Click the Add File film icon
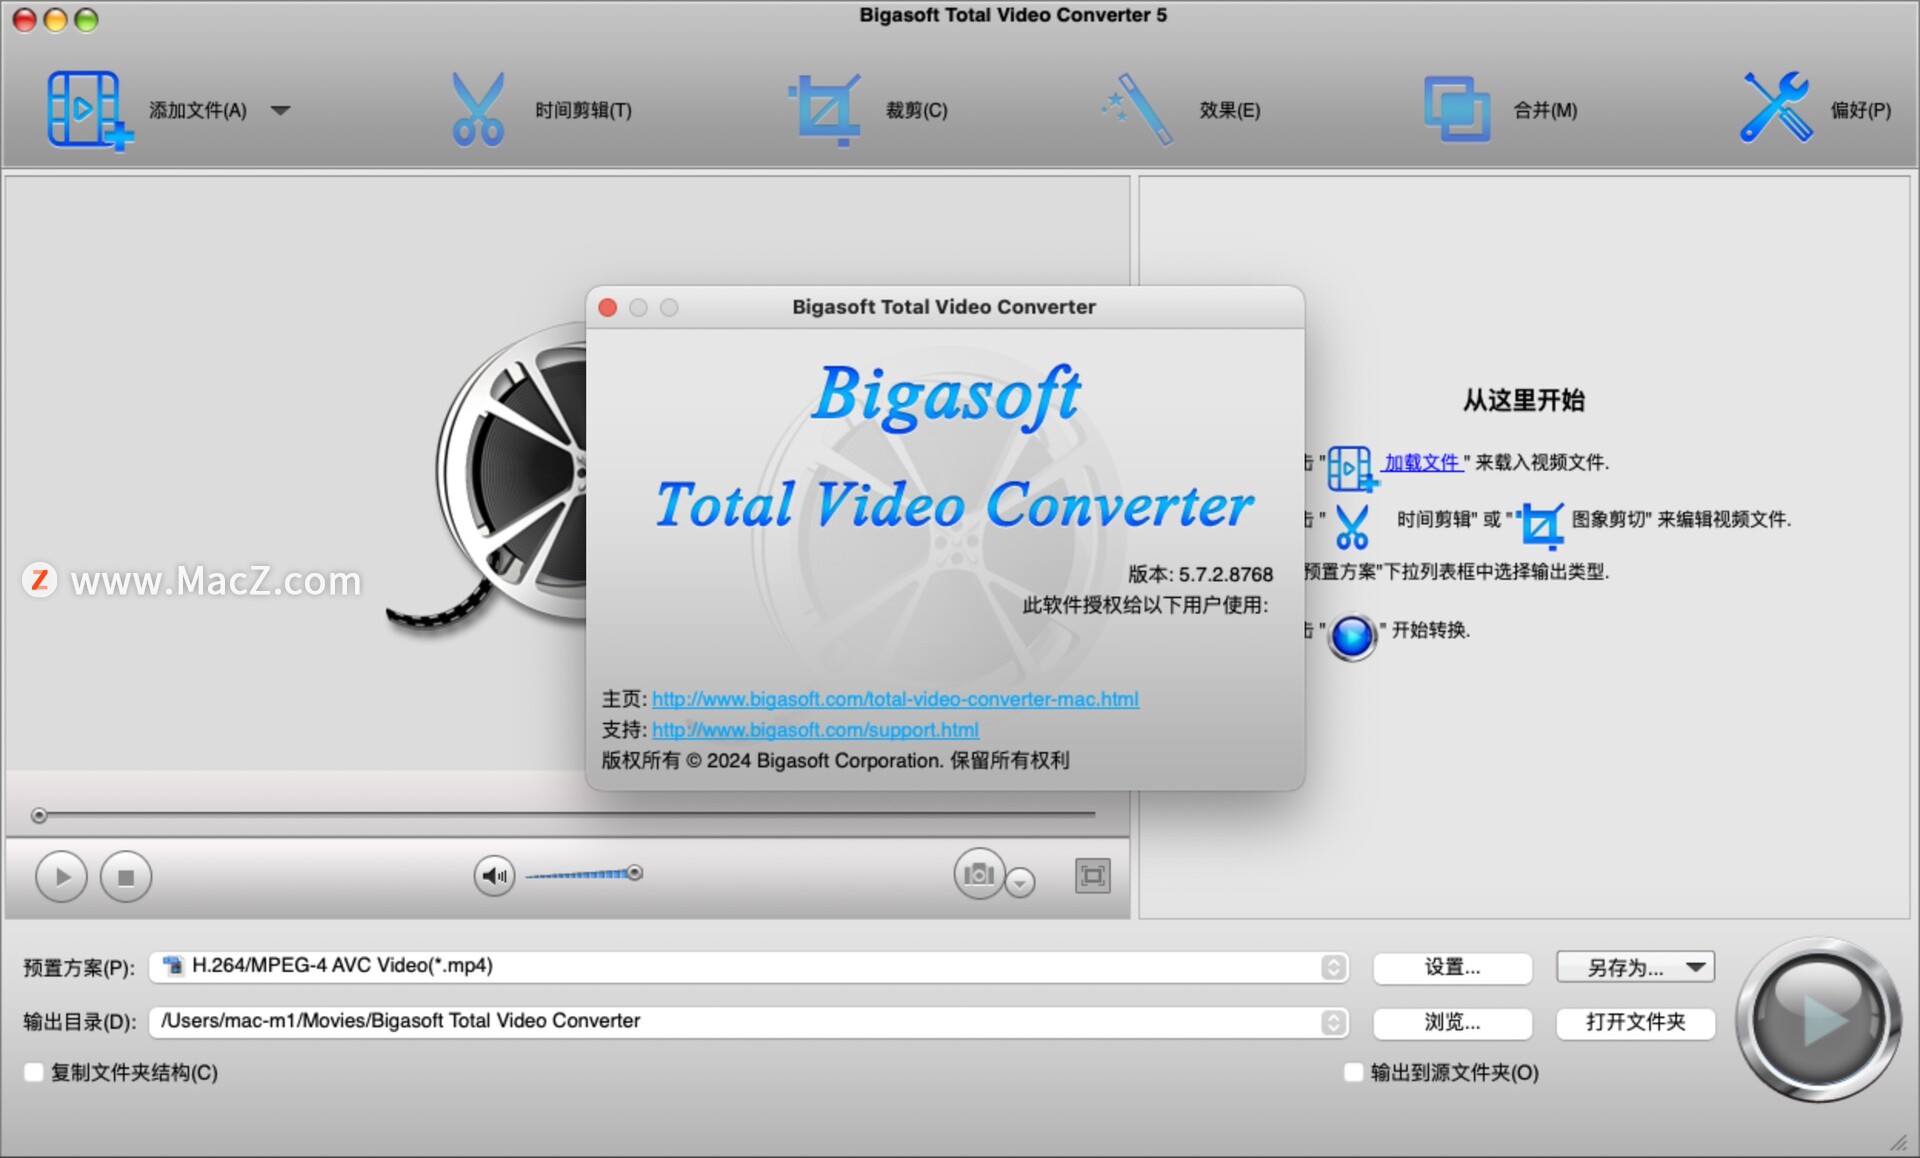 click(88, 110)
